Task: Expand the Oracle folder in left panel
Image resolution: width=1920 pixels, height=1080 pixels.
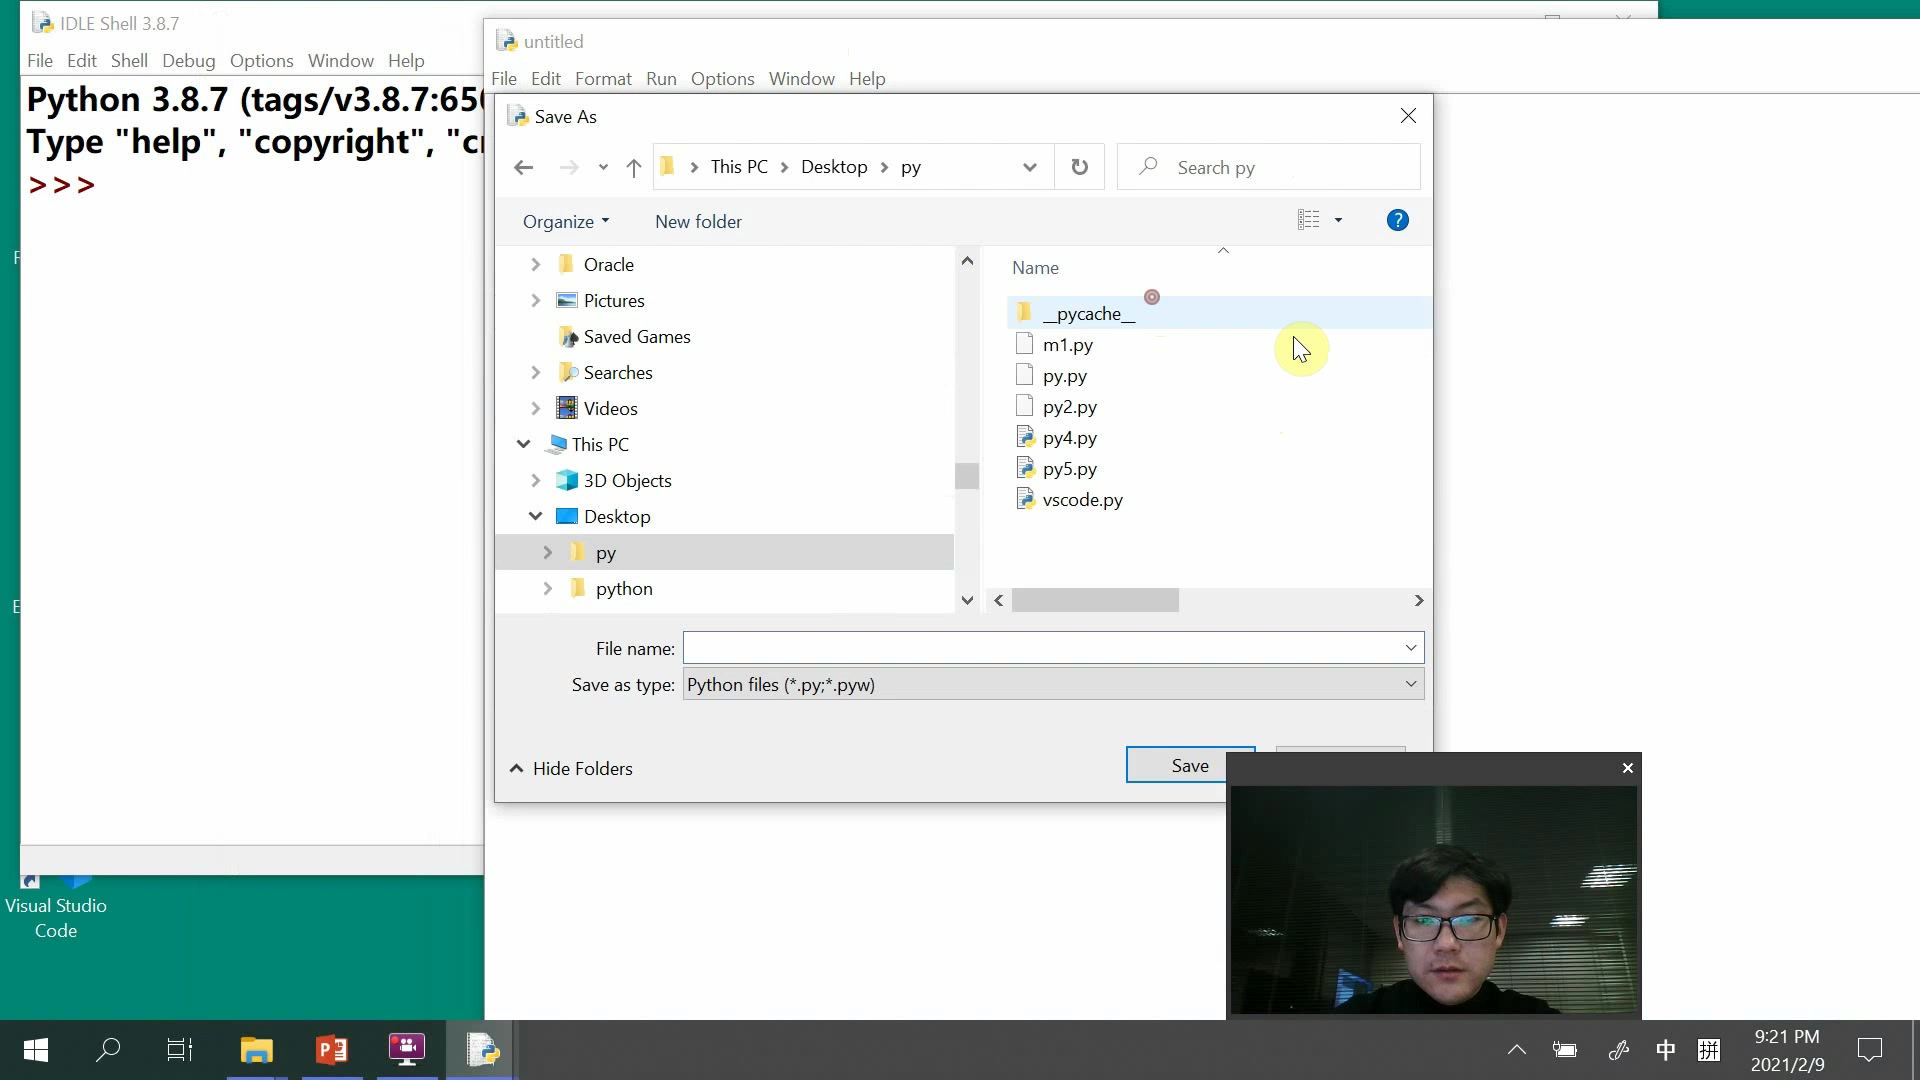Action: (535, 264)
